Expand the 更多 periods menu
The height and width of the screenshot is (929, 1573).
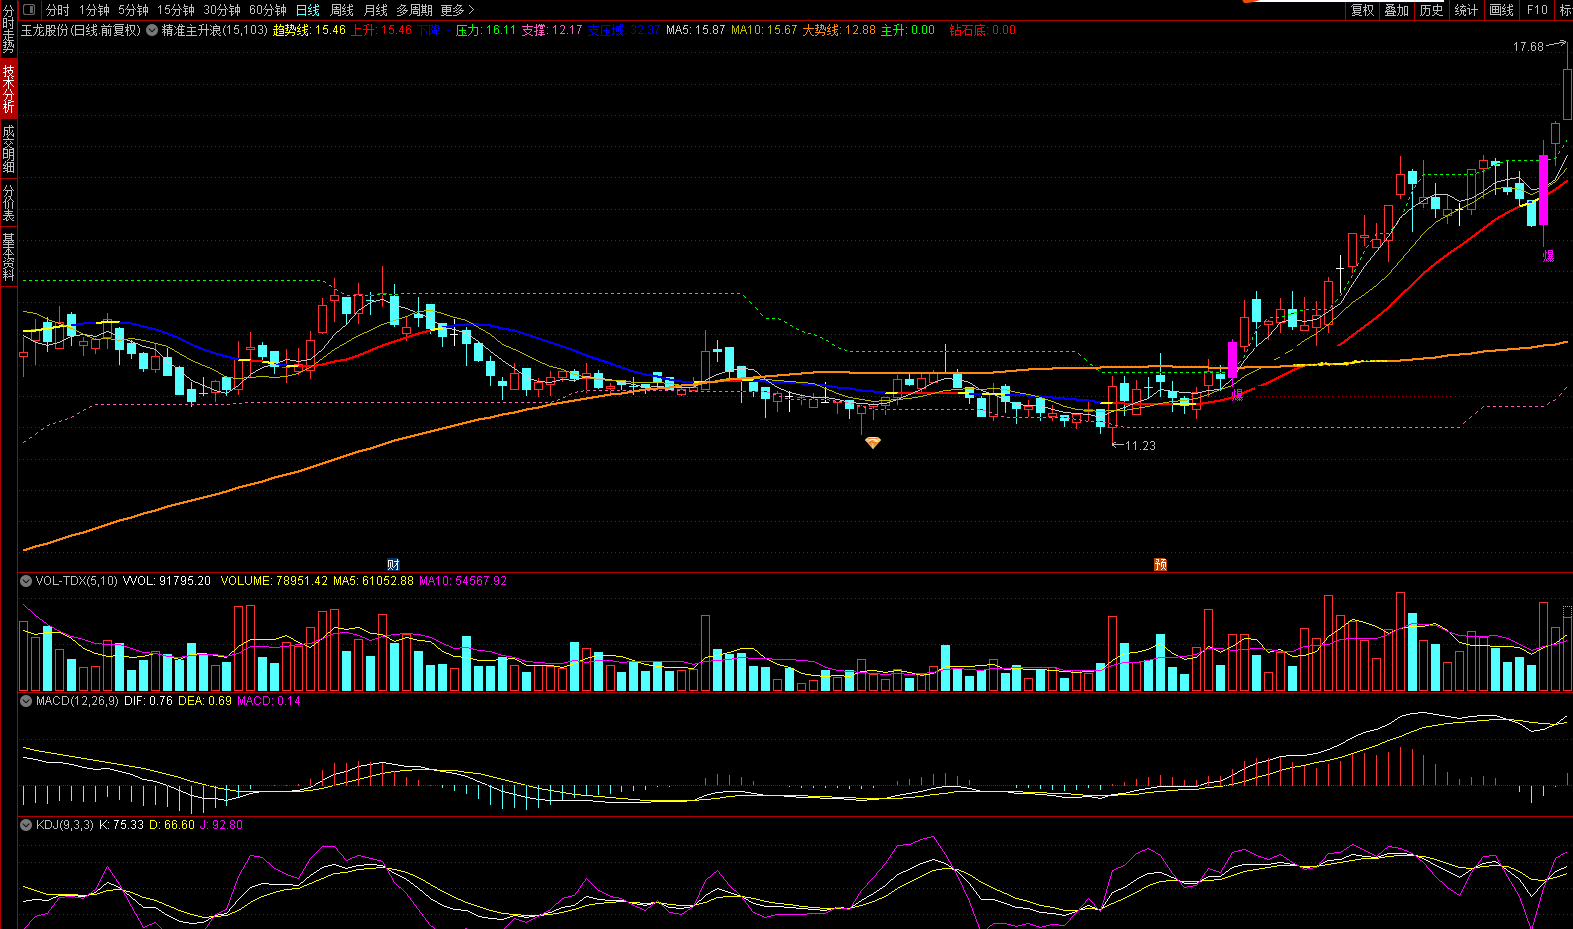coord(457,10)
